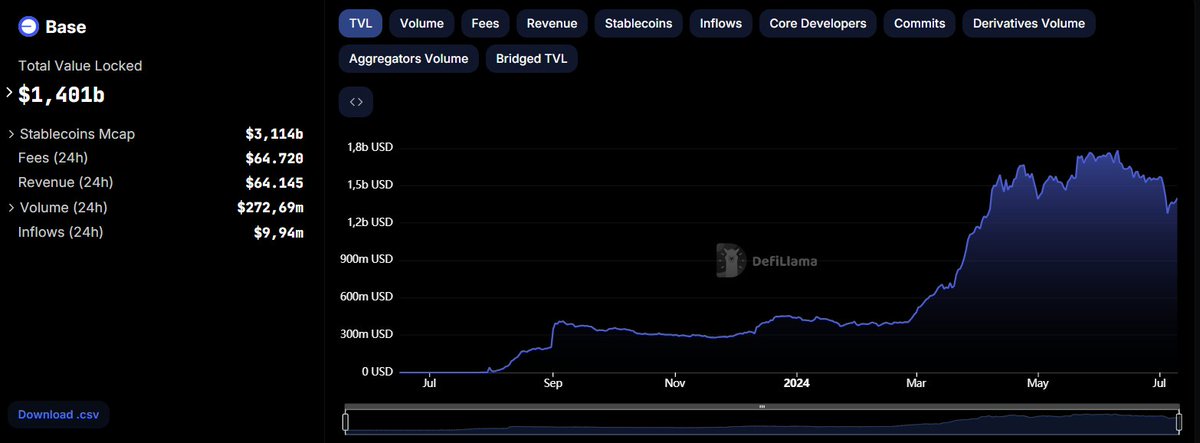The image size is (1200, 443).
Task: Click the Nov label on the time axis
Action: point(675,382)
